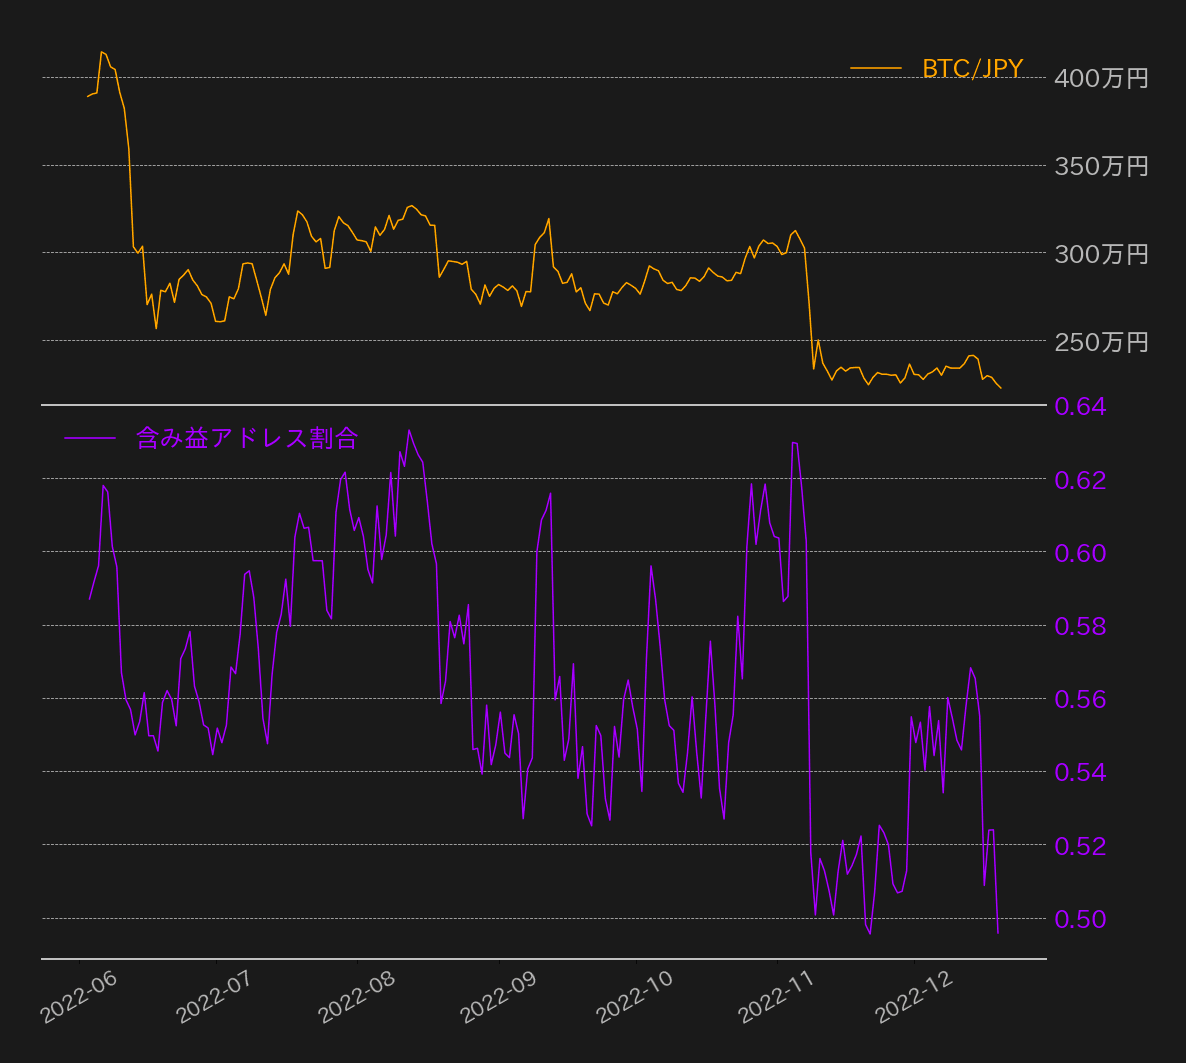The image size is (1186, 1063).
Task: Select the 2022-11 x-axis date label
Action: [777, 996]
